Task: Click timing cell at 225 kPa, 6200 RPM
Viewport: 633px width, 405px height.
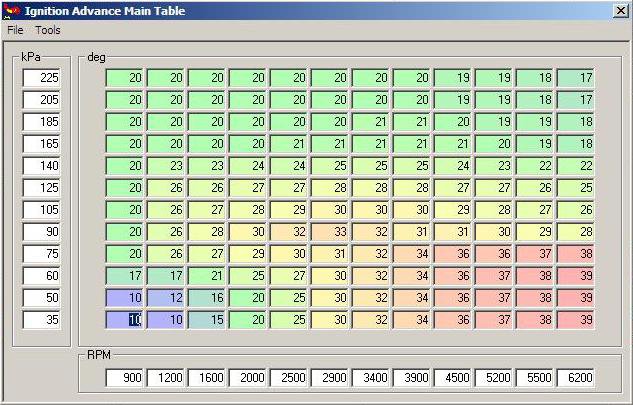Action: (576, 78)
